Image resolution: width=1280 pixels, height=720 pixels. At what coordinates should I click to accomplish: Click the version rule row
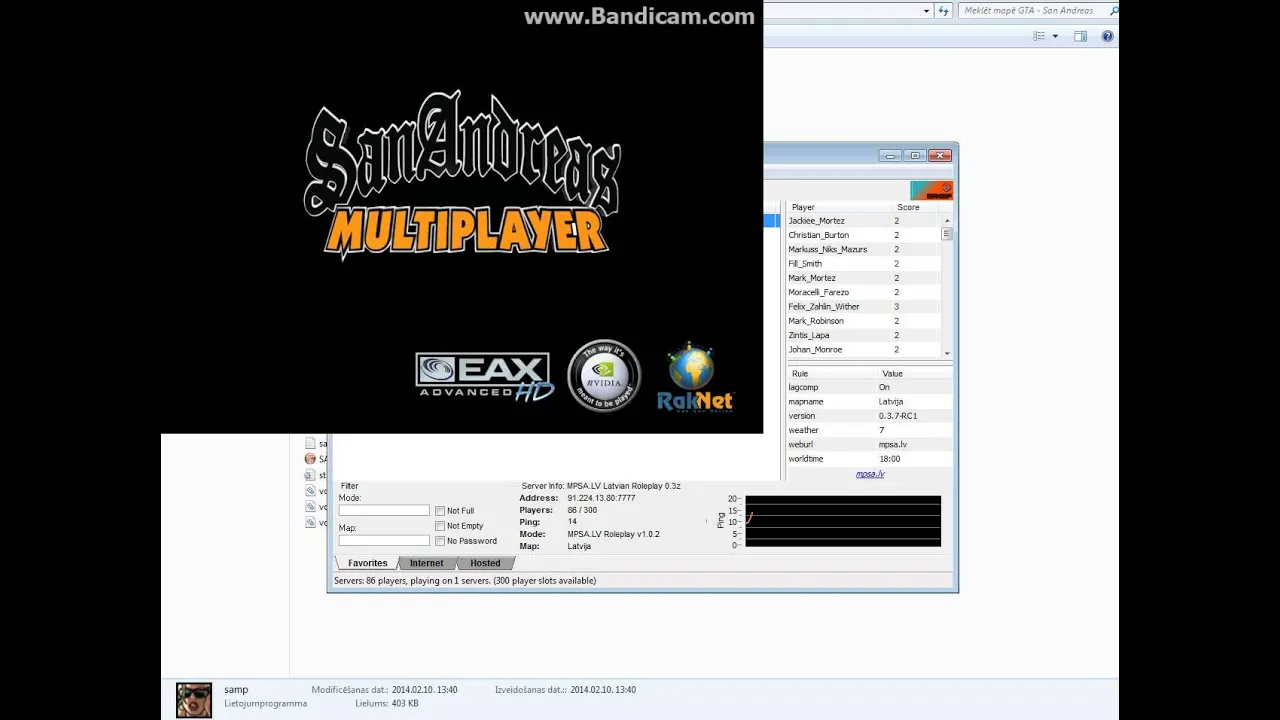click(869, 416)
